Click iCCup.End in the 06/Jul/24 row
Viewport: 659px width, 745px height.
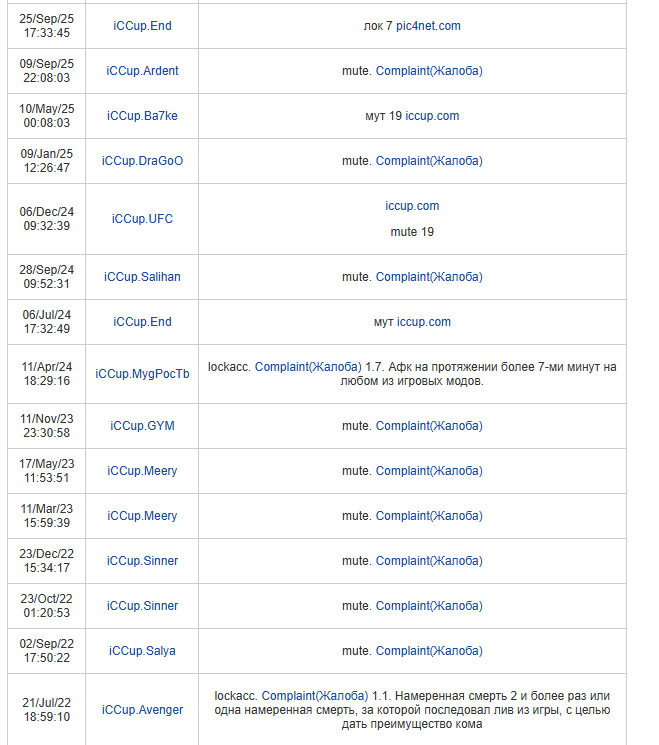(142, 322)
